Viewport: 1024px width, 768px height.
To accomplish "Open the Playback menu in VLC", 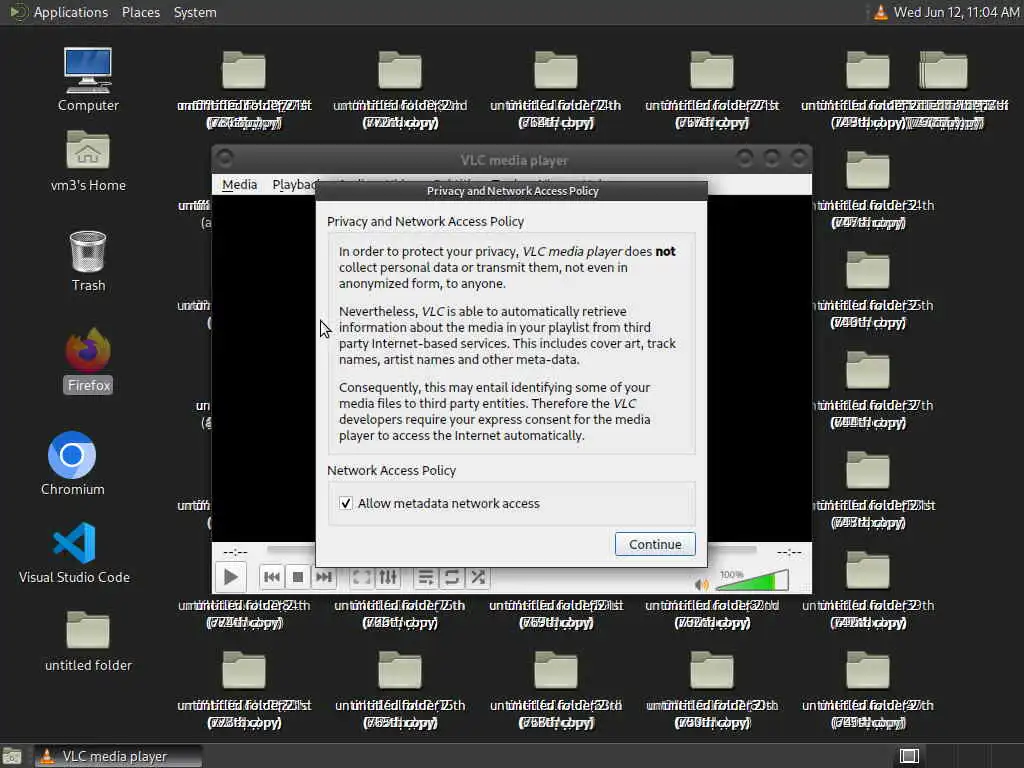I will 295,185.
